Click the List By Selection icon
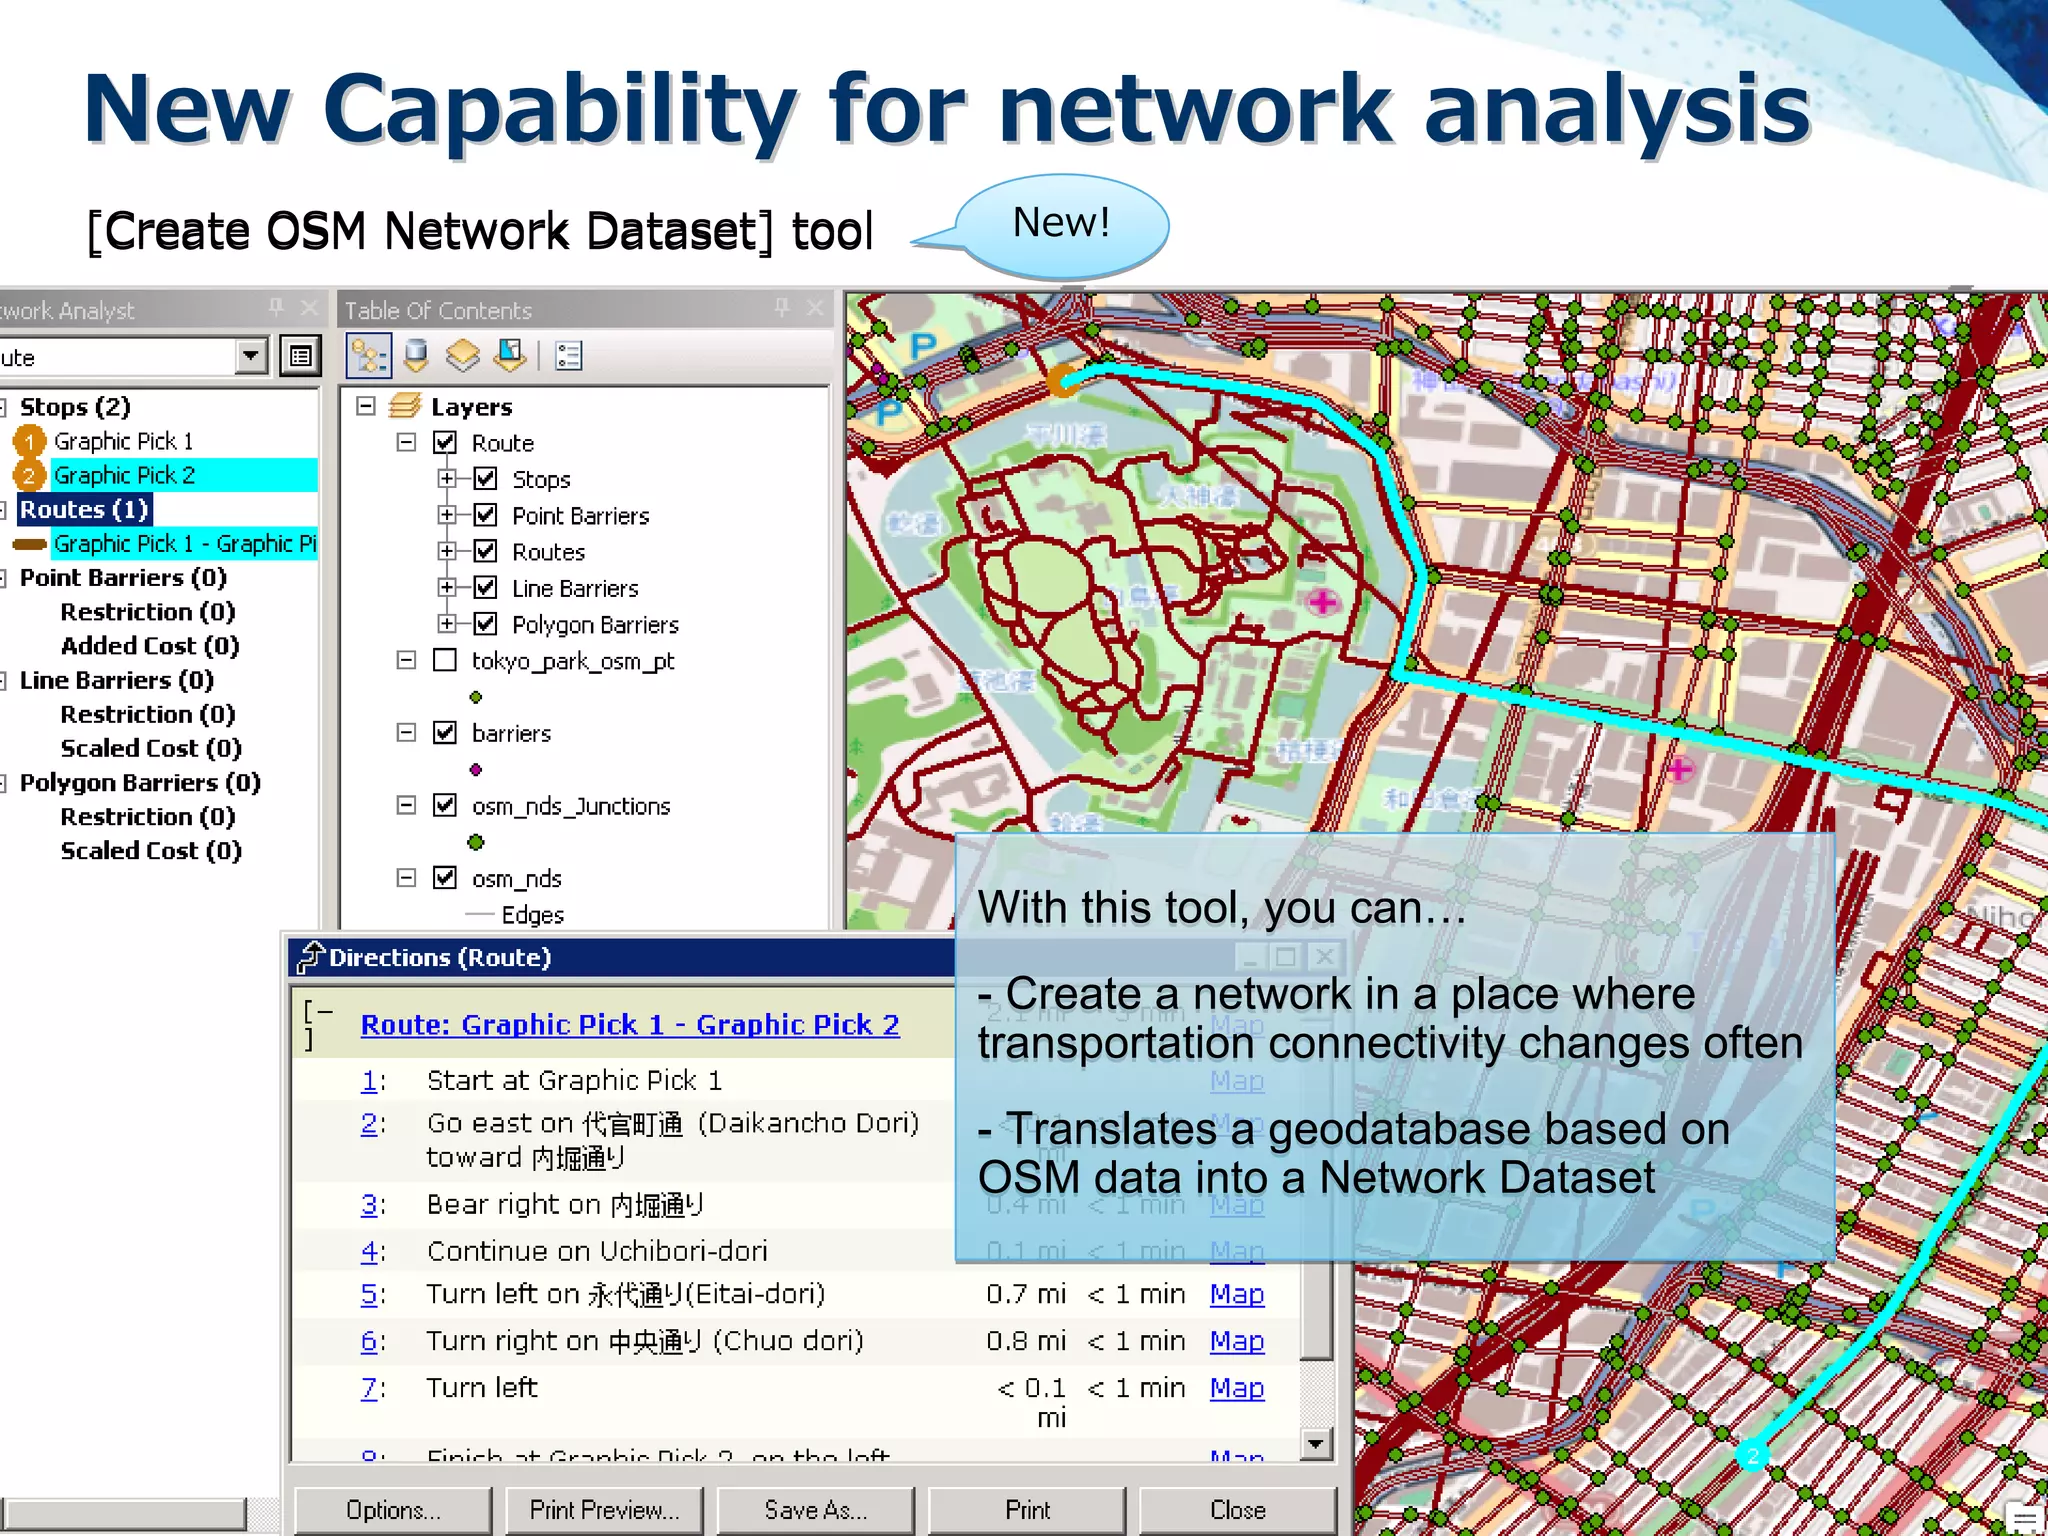Viewport: 2048px width, 1536px height. (510, 355)
